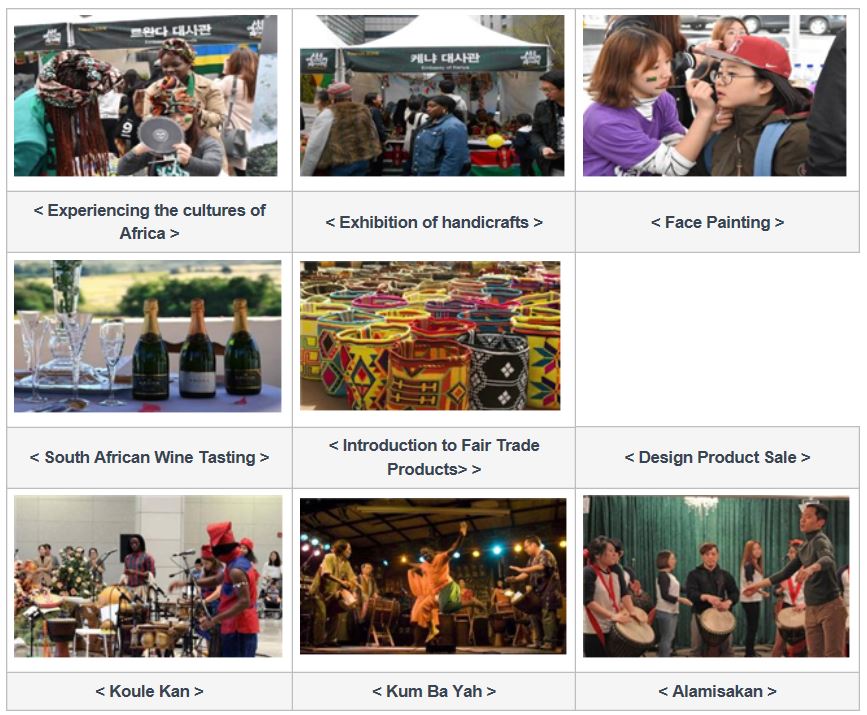Open the Kum Ba Yah dance photo
867x715 pixels.
pos(433,576)
